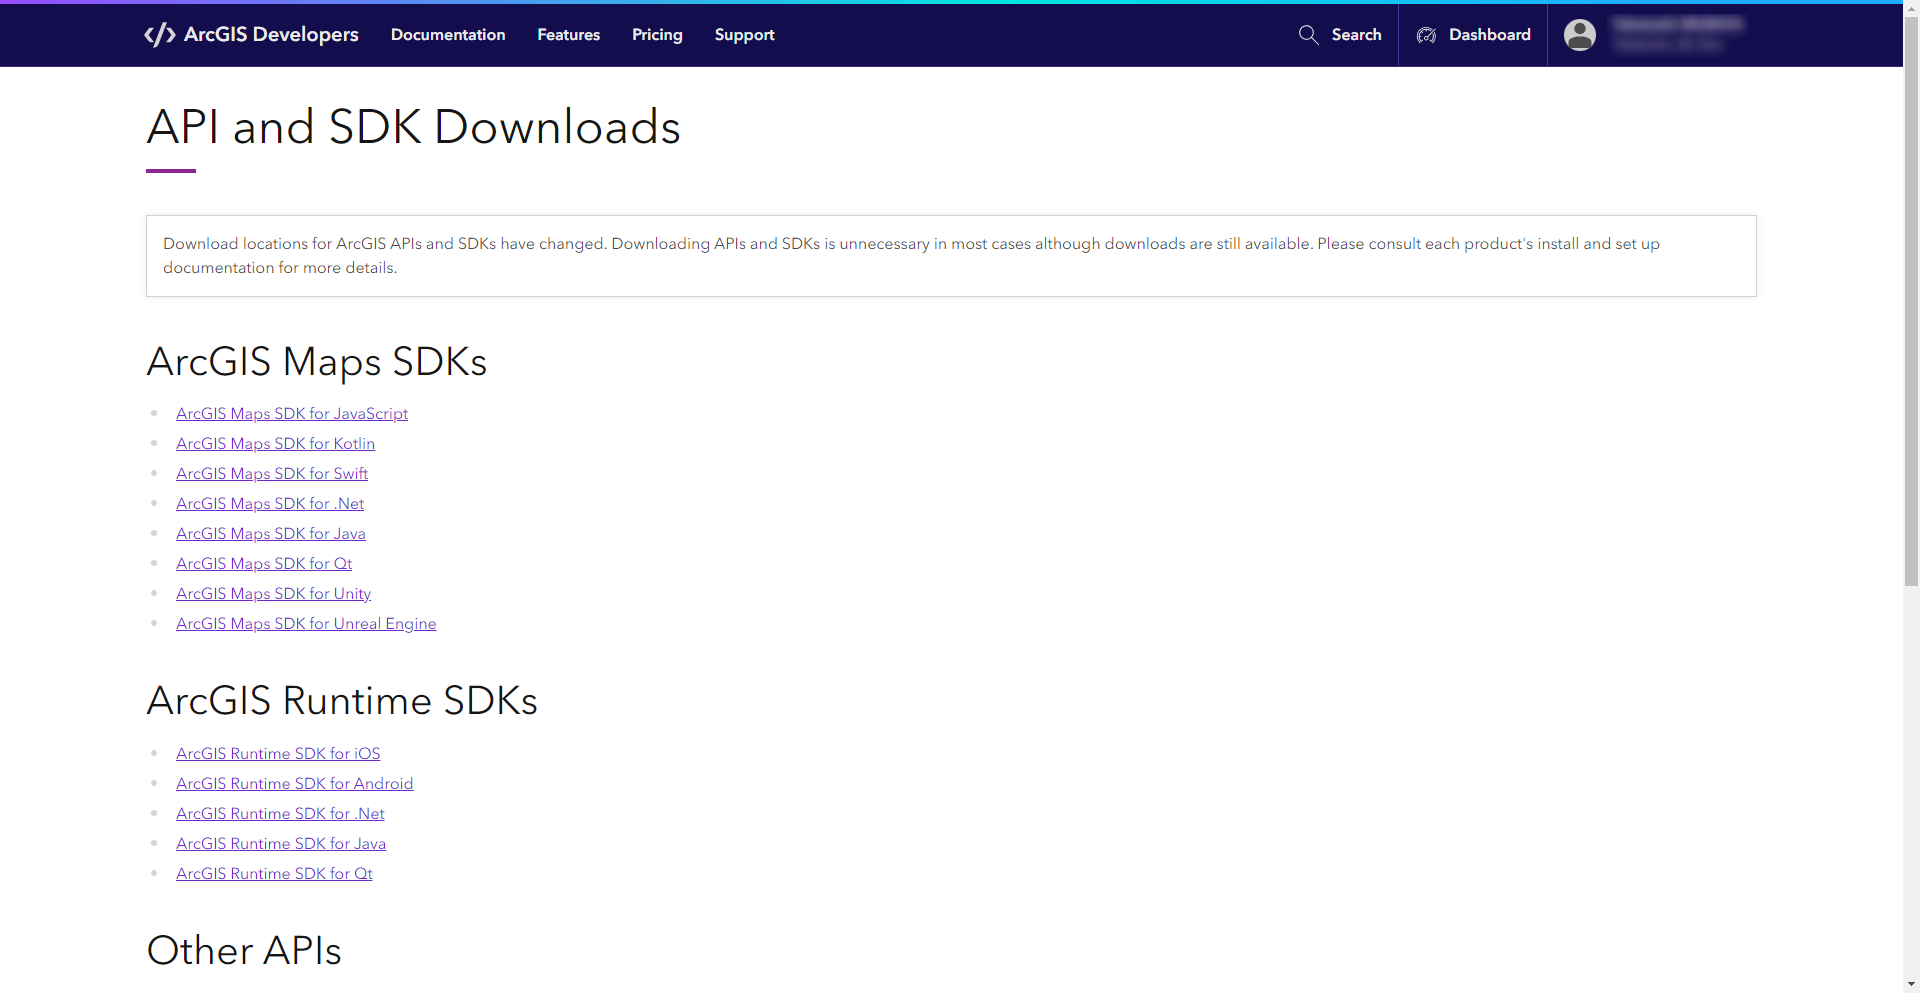Go to the Pricing page

pyautogui.click(x=657, y=35)
